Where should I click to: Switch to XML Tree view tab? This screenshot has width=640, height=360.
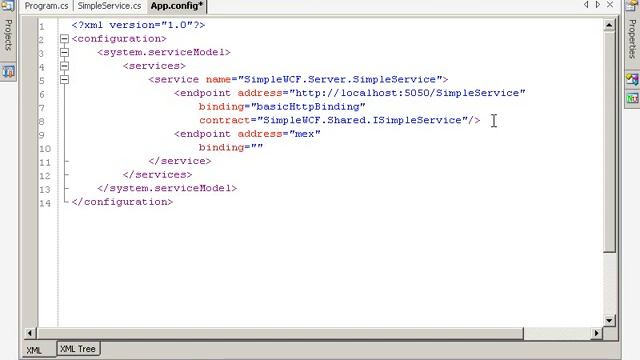pyautogui.click(x=78, y=349)
